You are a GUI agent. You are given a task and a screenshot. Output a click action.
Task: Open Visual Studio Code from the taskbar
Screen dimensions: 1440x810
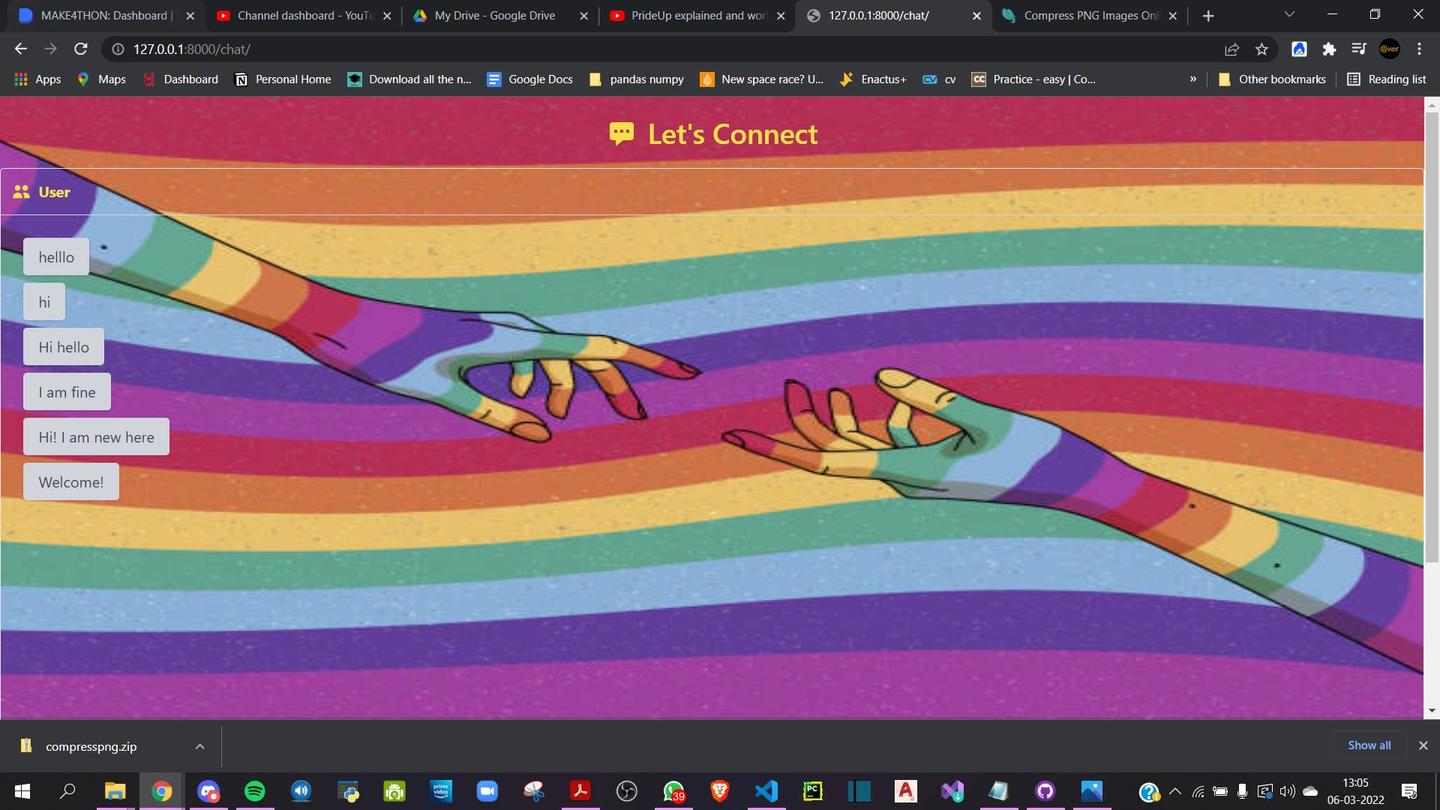(766, 791)
